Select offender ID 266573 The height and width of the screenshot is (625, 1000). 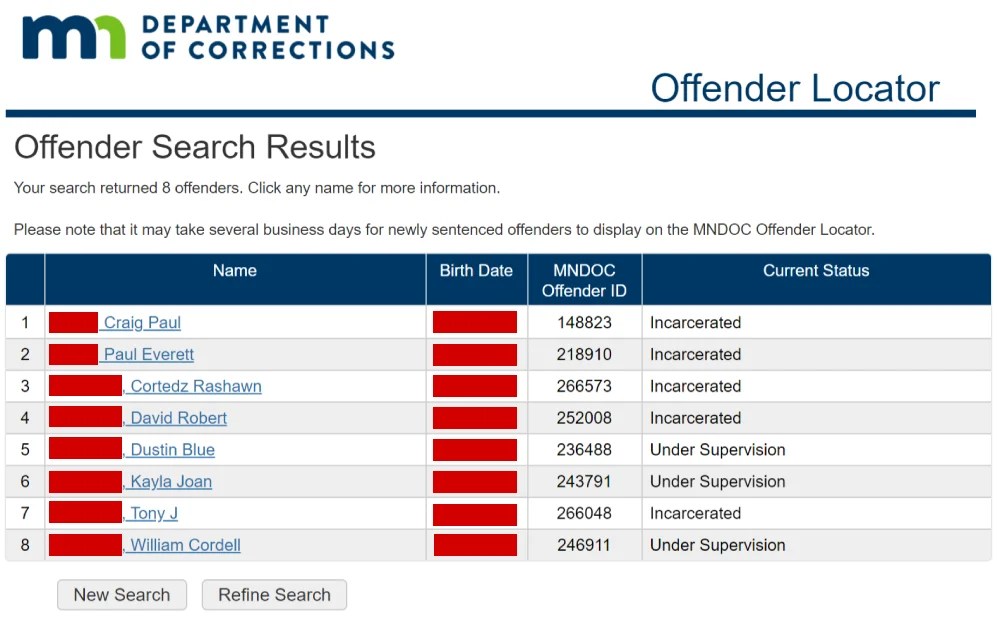pos(584,386)
